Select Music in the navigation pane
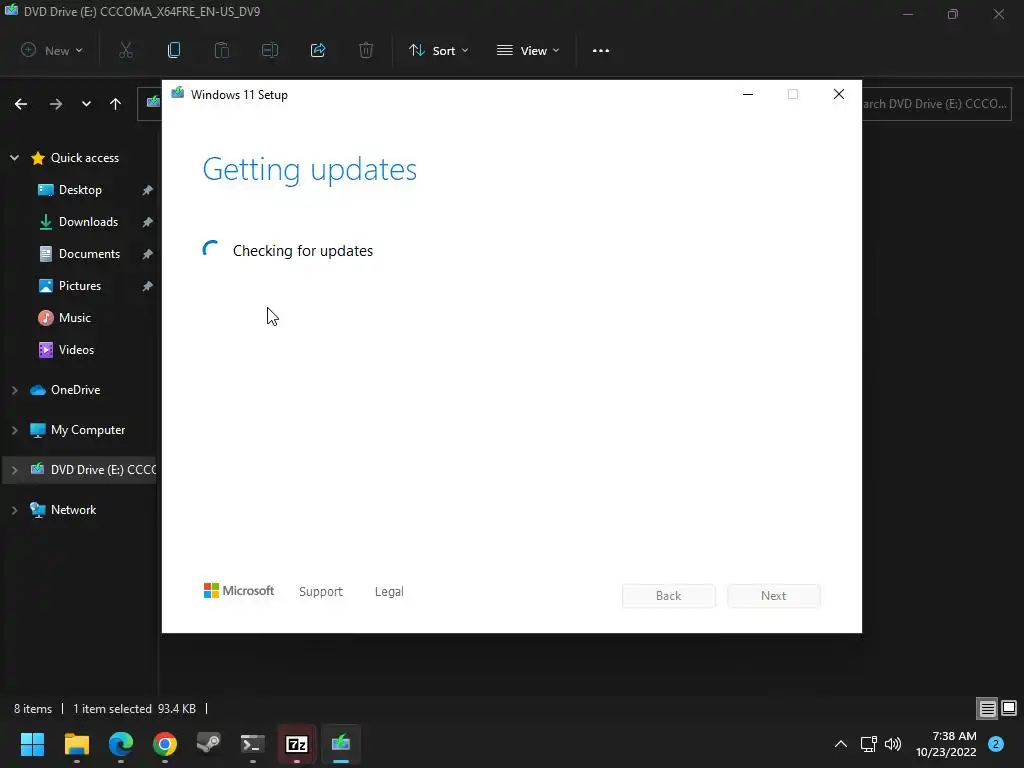This screenshot has width=1024, height=768. (74, 317)
